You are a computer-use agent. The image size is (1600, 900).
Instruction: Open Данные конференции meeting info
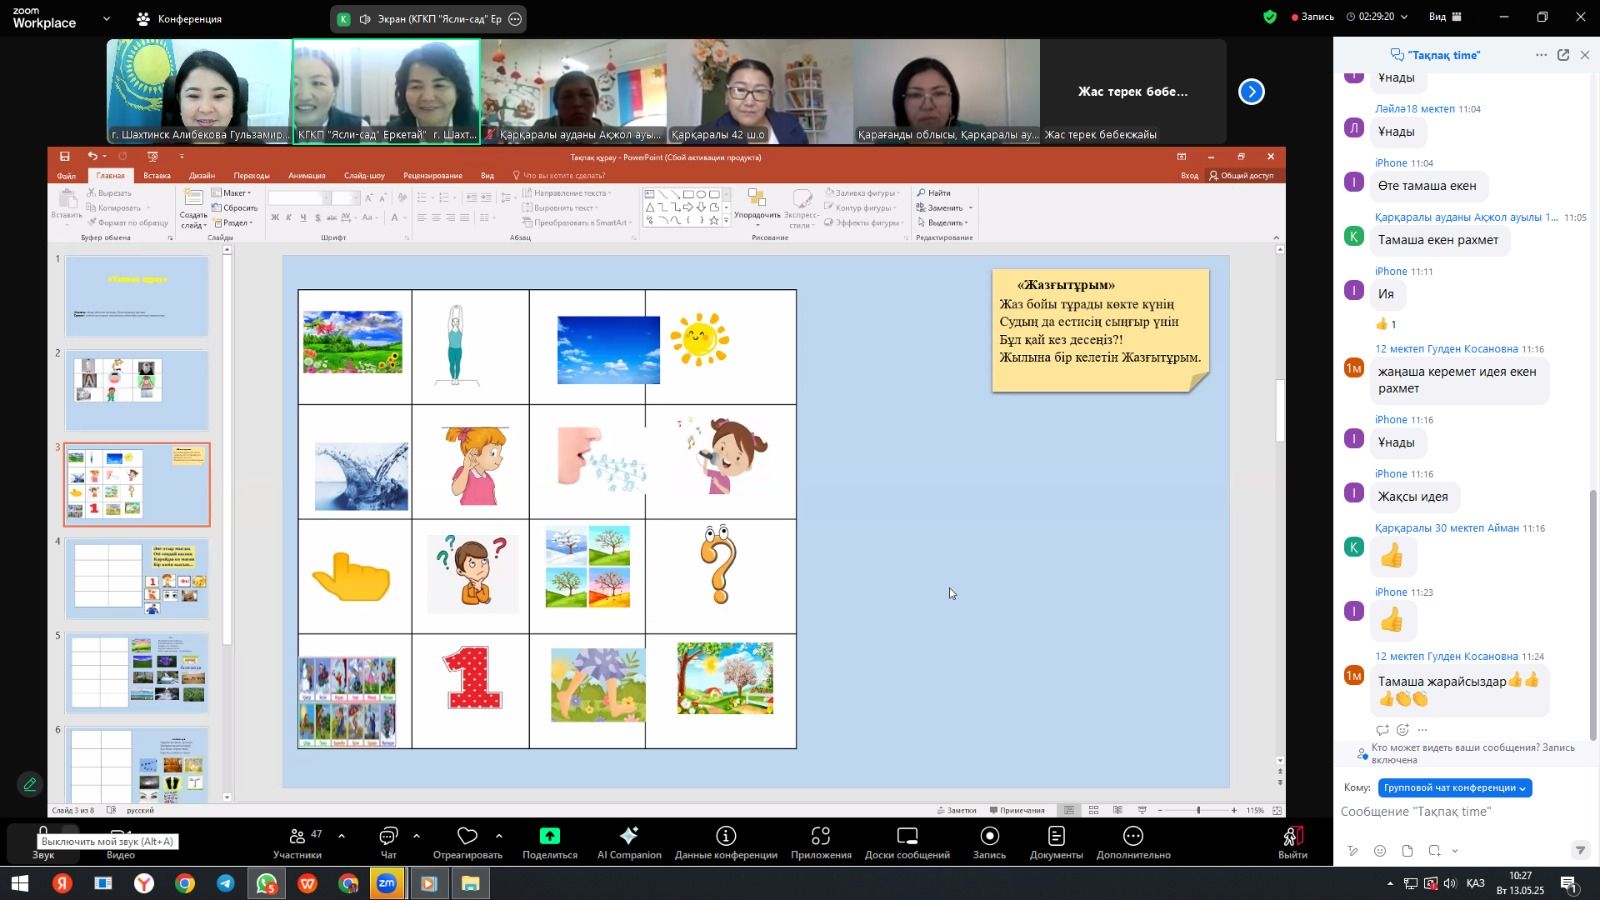point(726,836)
